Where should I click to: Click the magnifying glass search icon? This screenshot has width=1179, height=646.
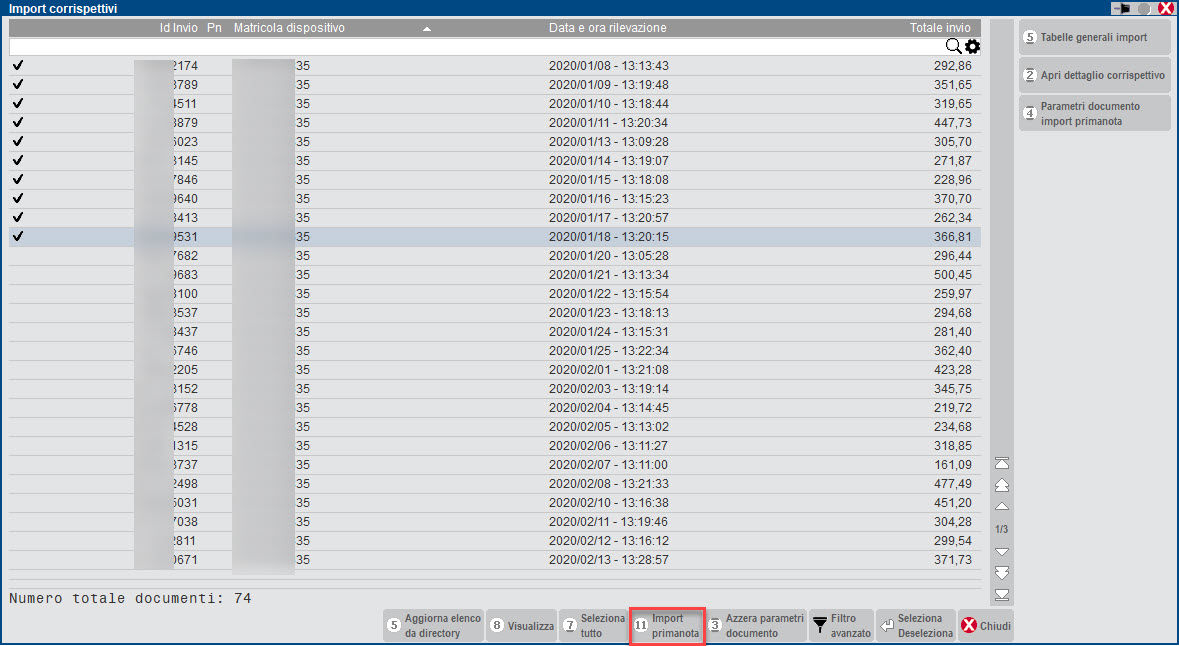pos(953,47)
